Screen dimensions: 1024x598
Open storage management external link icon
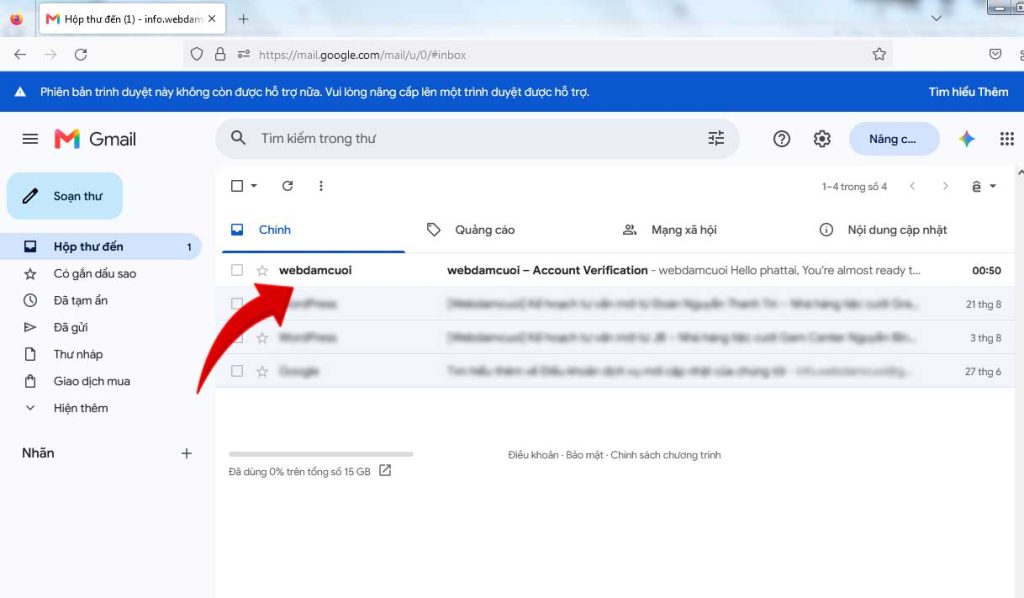pos(385,470)
